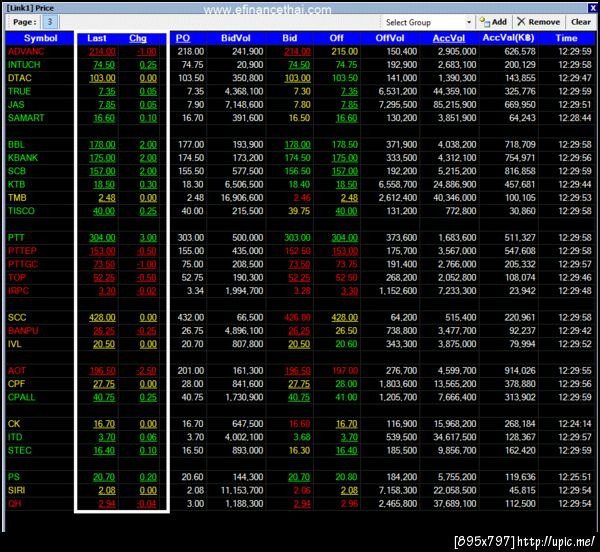Open the Select Group dropdown
The width and height of the screenshot is (600, 552).
[428, 23]
